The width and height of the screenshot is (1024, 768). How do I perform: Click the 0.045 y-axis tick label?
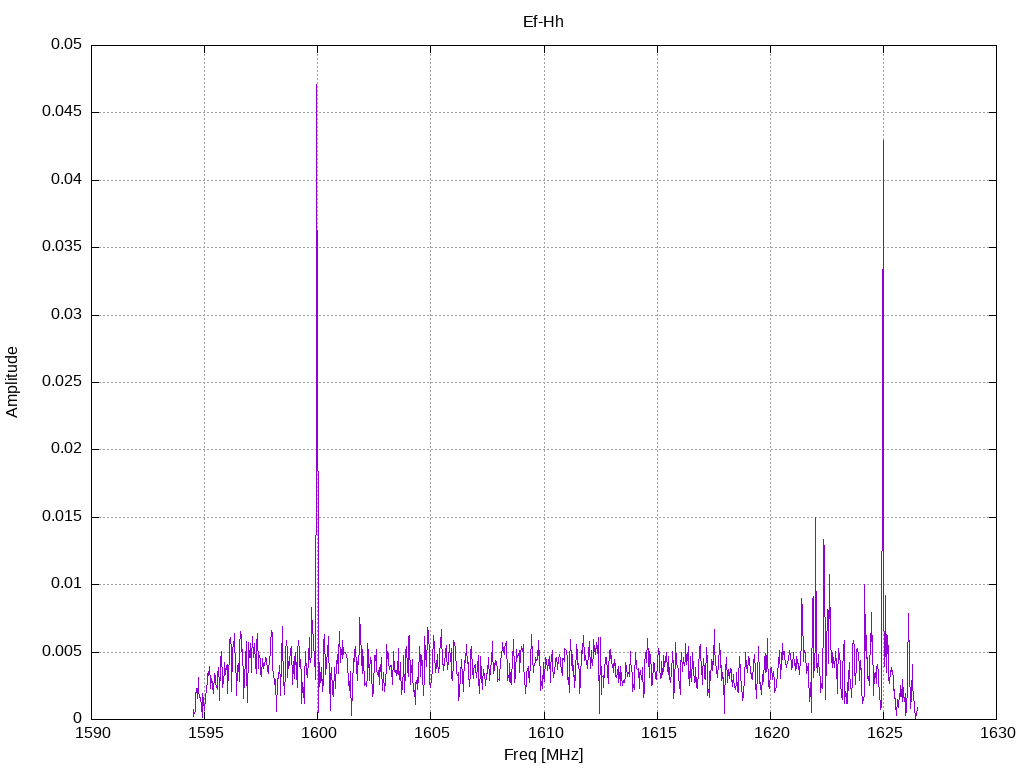pos(62,112)
